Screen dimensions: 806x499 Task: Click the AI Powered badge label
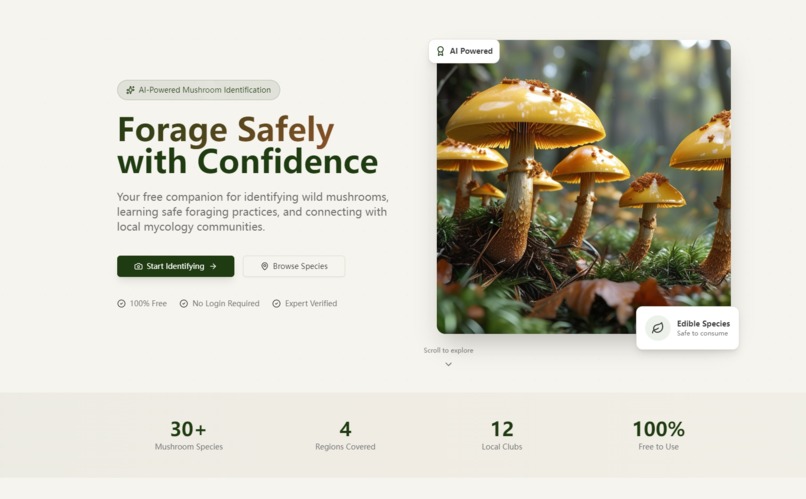coord(471,51)
